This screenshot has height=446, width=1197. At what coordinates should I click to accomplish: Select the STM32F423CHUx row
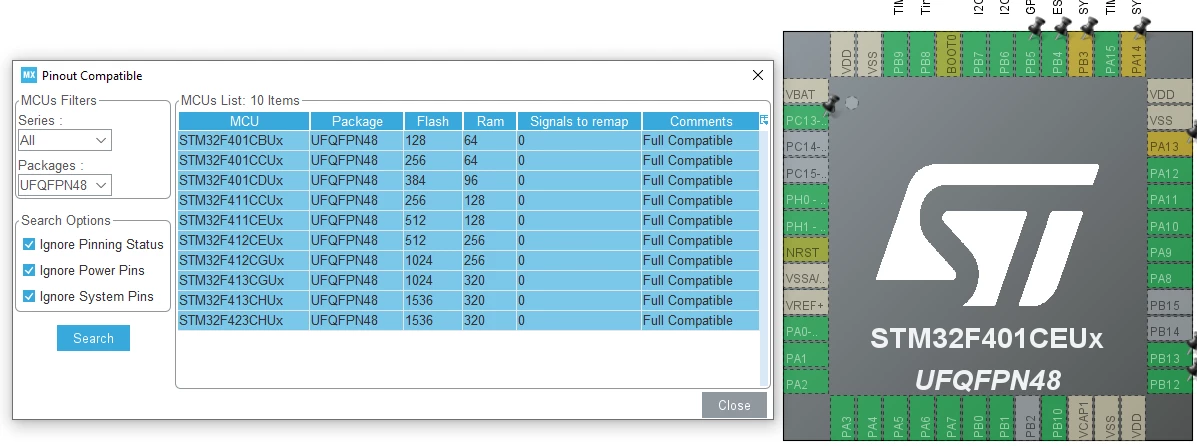click(469, 320)
